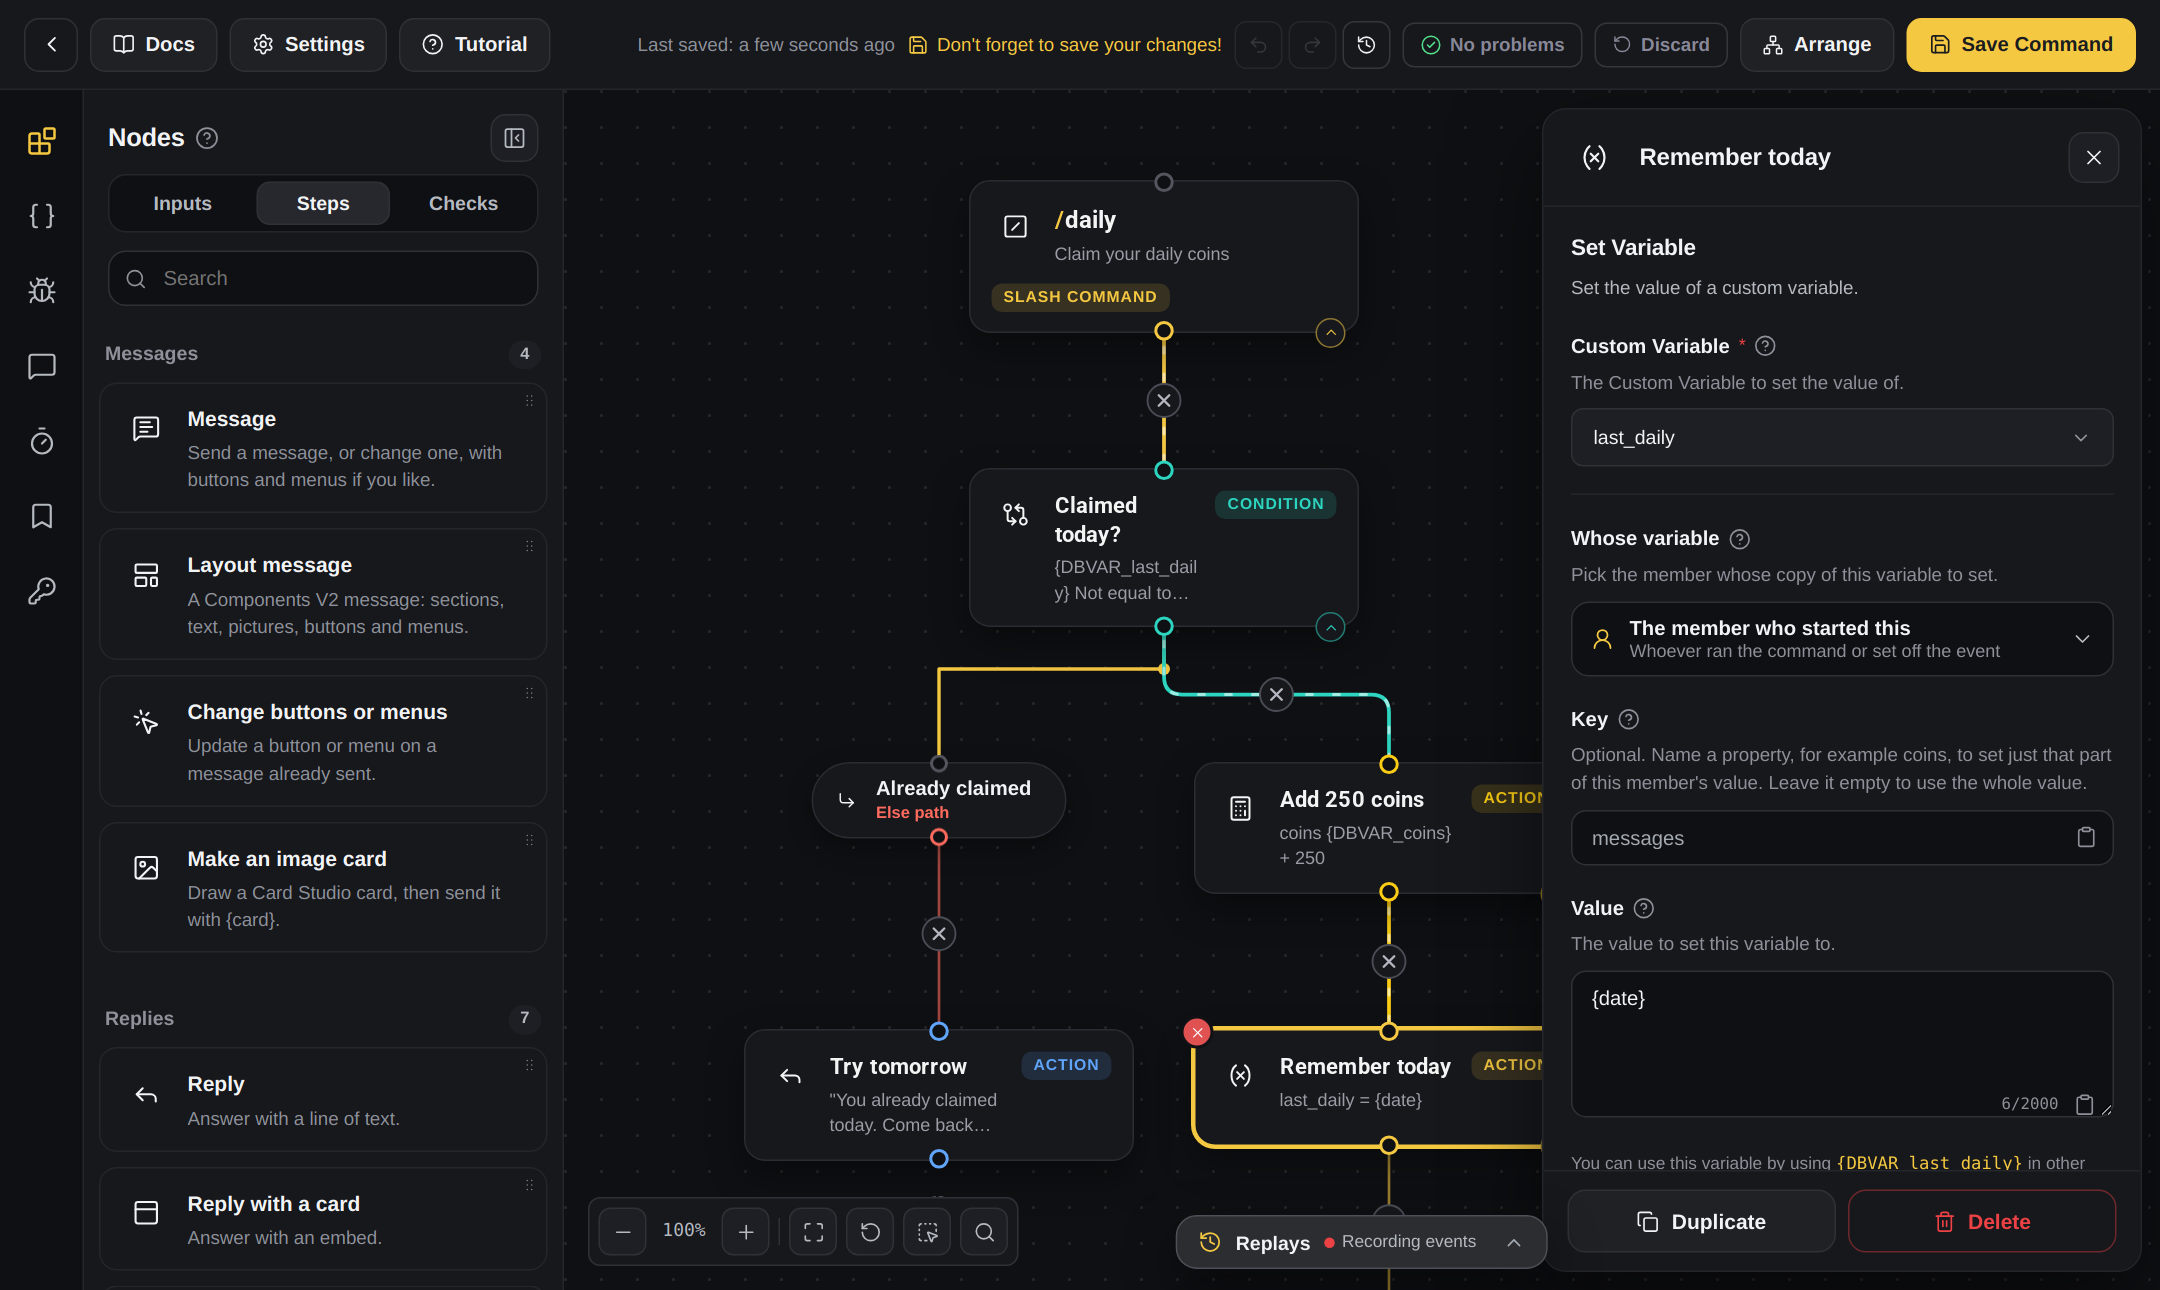Click help icon beside Whose variable
2160x1290 pixels.
1740,539
